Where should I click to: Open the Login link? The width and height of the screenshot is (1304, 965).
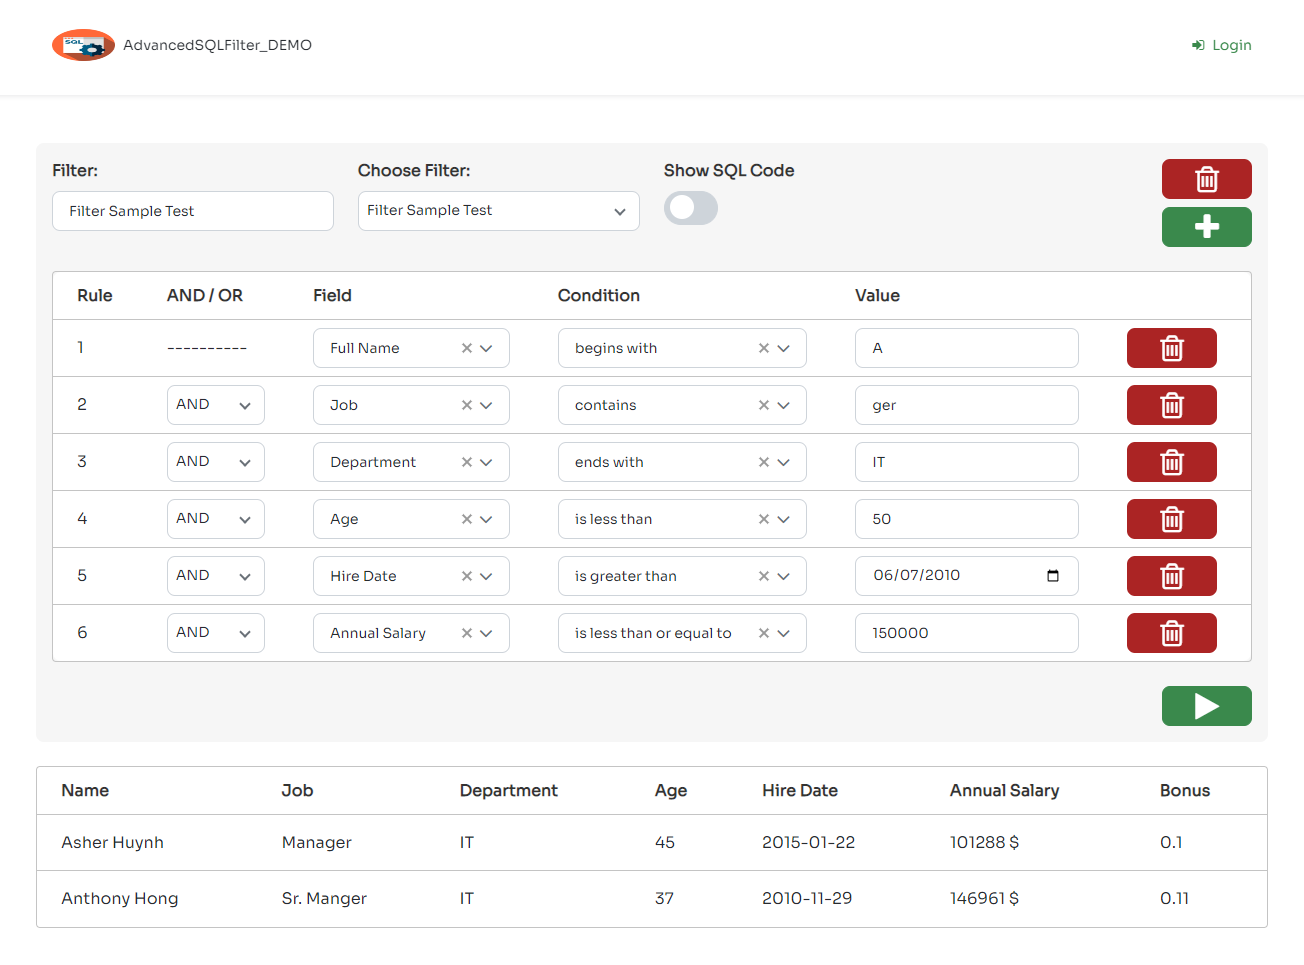[x=1222, y=45]
